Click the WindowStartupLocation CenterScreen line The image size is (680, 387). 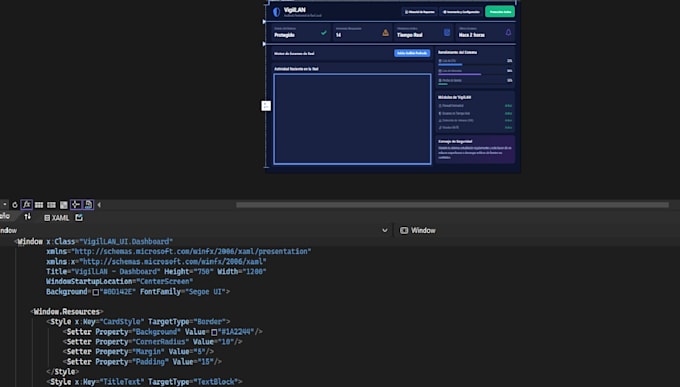point(120,282)
